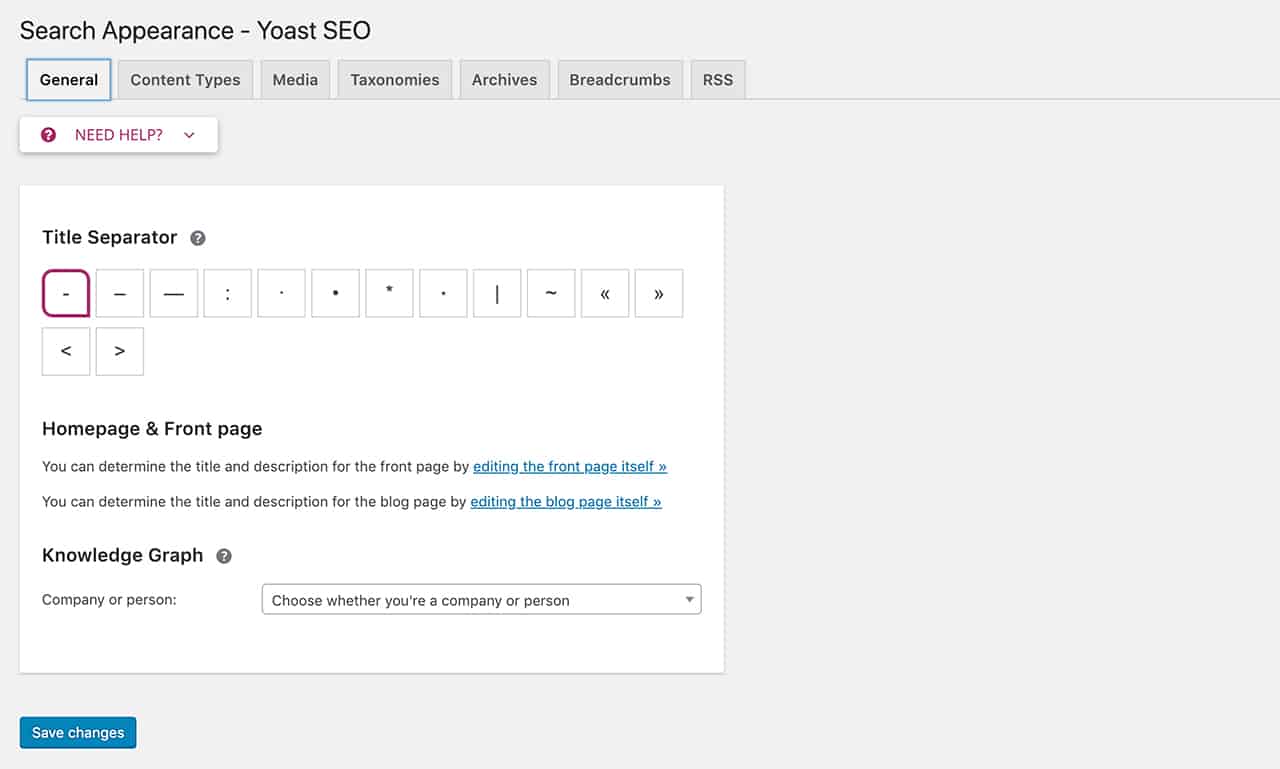Go to the RSS tab
The height and width of the screenshot is (769, 1280).
pos(718,80)
